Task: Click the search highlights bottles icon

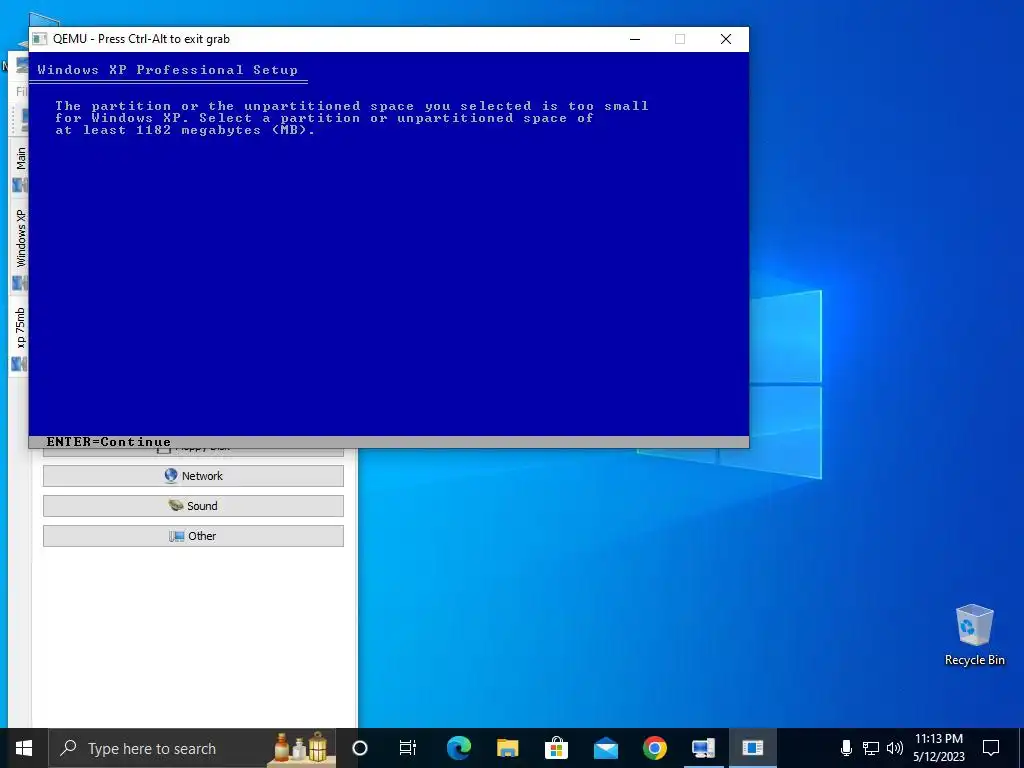Action: (301, 748)
